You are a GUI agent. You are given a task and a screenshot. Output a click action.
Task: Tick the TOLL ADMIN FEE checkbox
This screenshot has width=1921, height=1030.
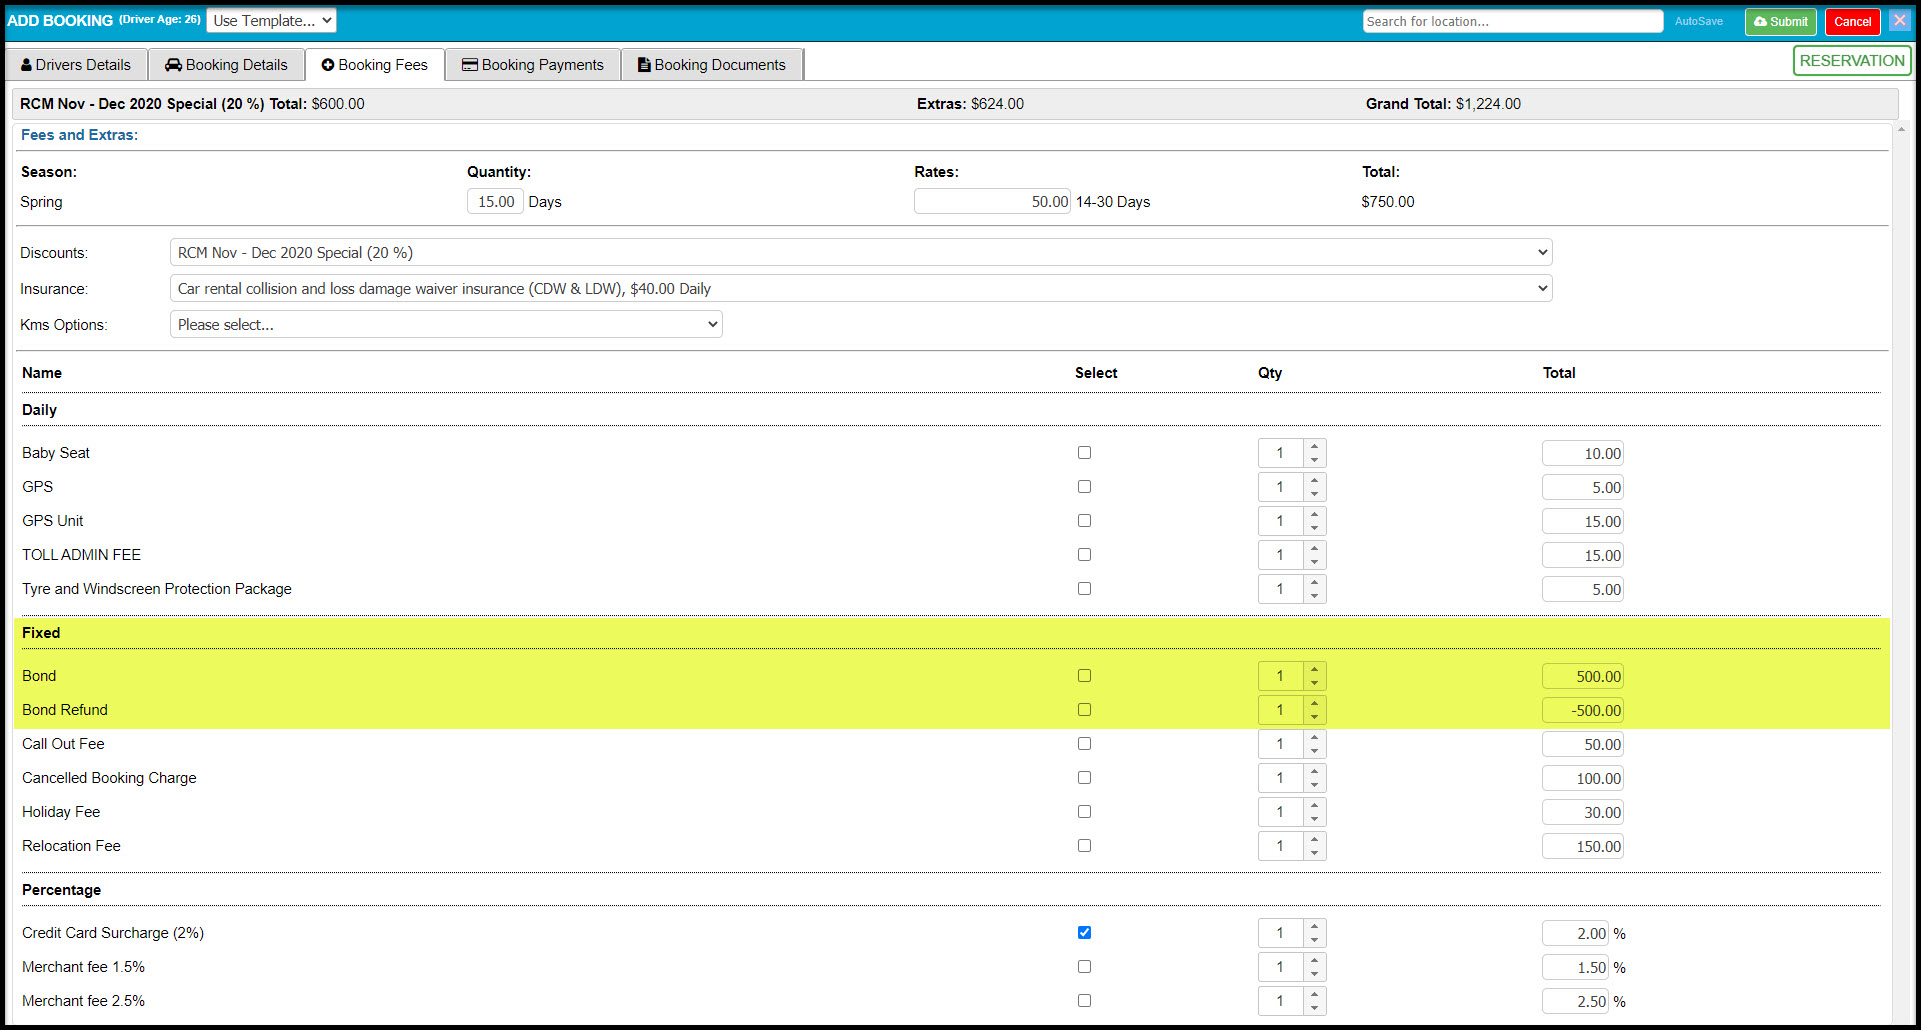click(1084, 555)
